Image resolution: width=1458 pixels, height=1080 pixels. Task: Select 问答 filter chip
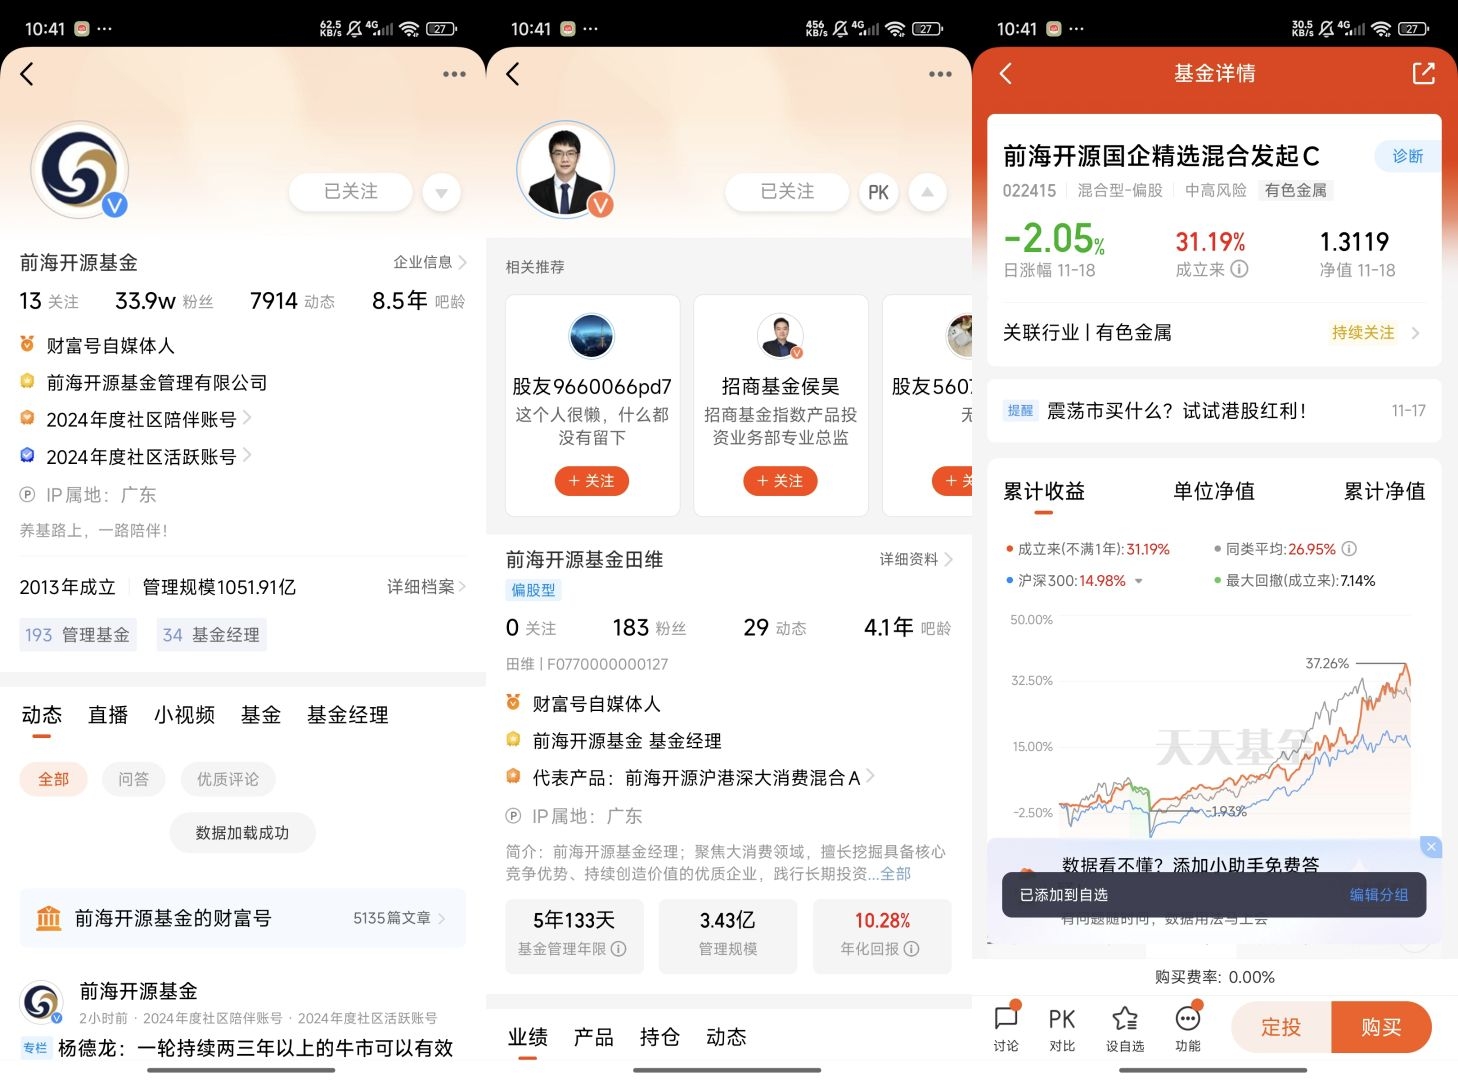[133, 779]
